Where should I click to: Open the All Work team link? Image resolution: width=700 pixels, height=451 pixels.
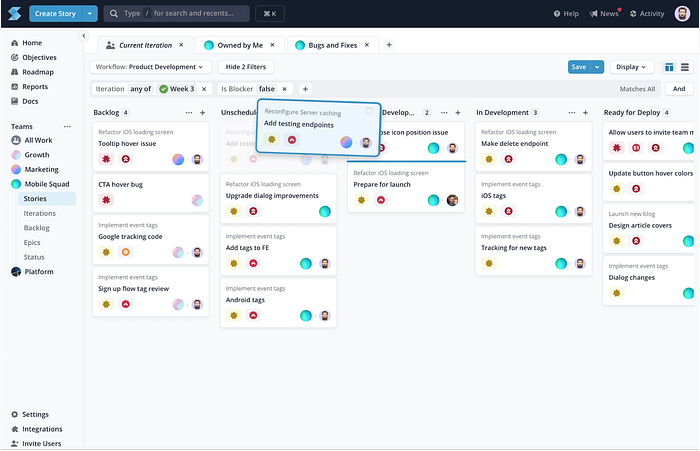click(x=32, y=140)
